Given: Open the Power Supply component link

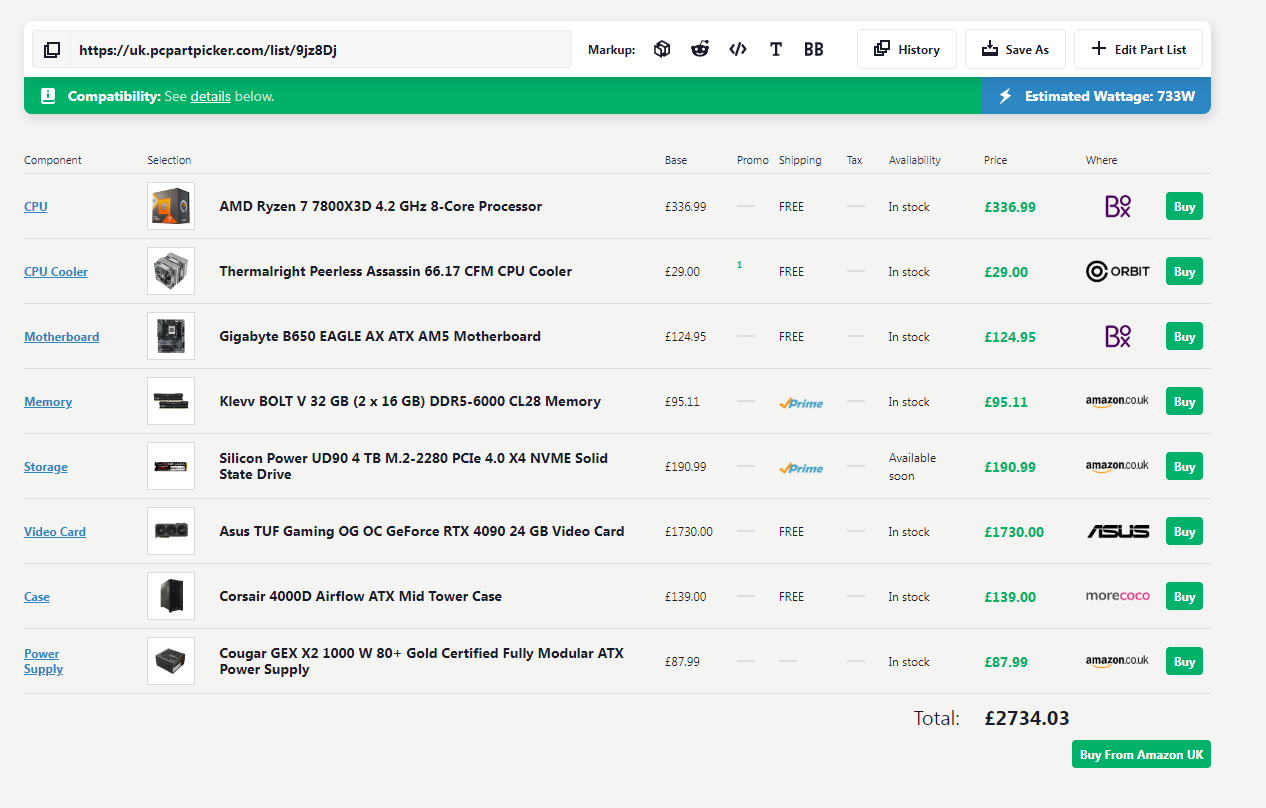Looking at the screenshot, I should point(43,661).
